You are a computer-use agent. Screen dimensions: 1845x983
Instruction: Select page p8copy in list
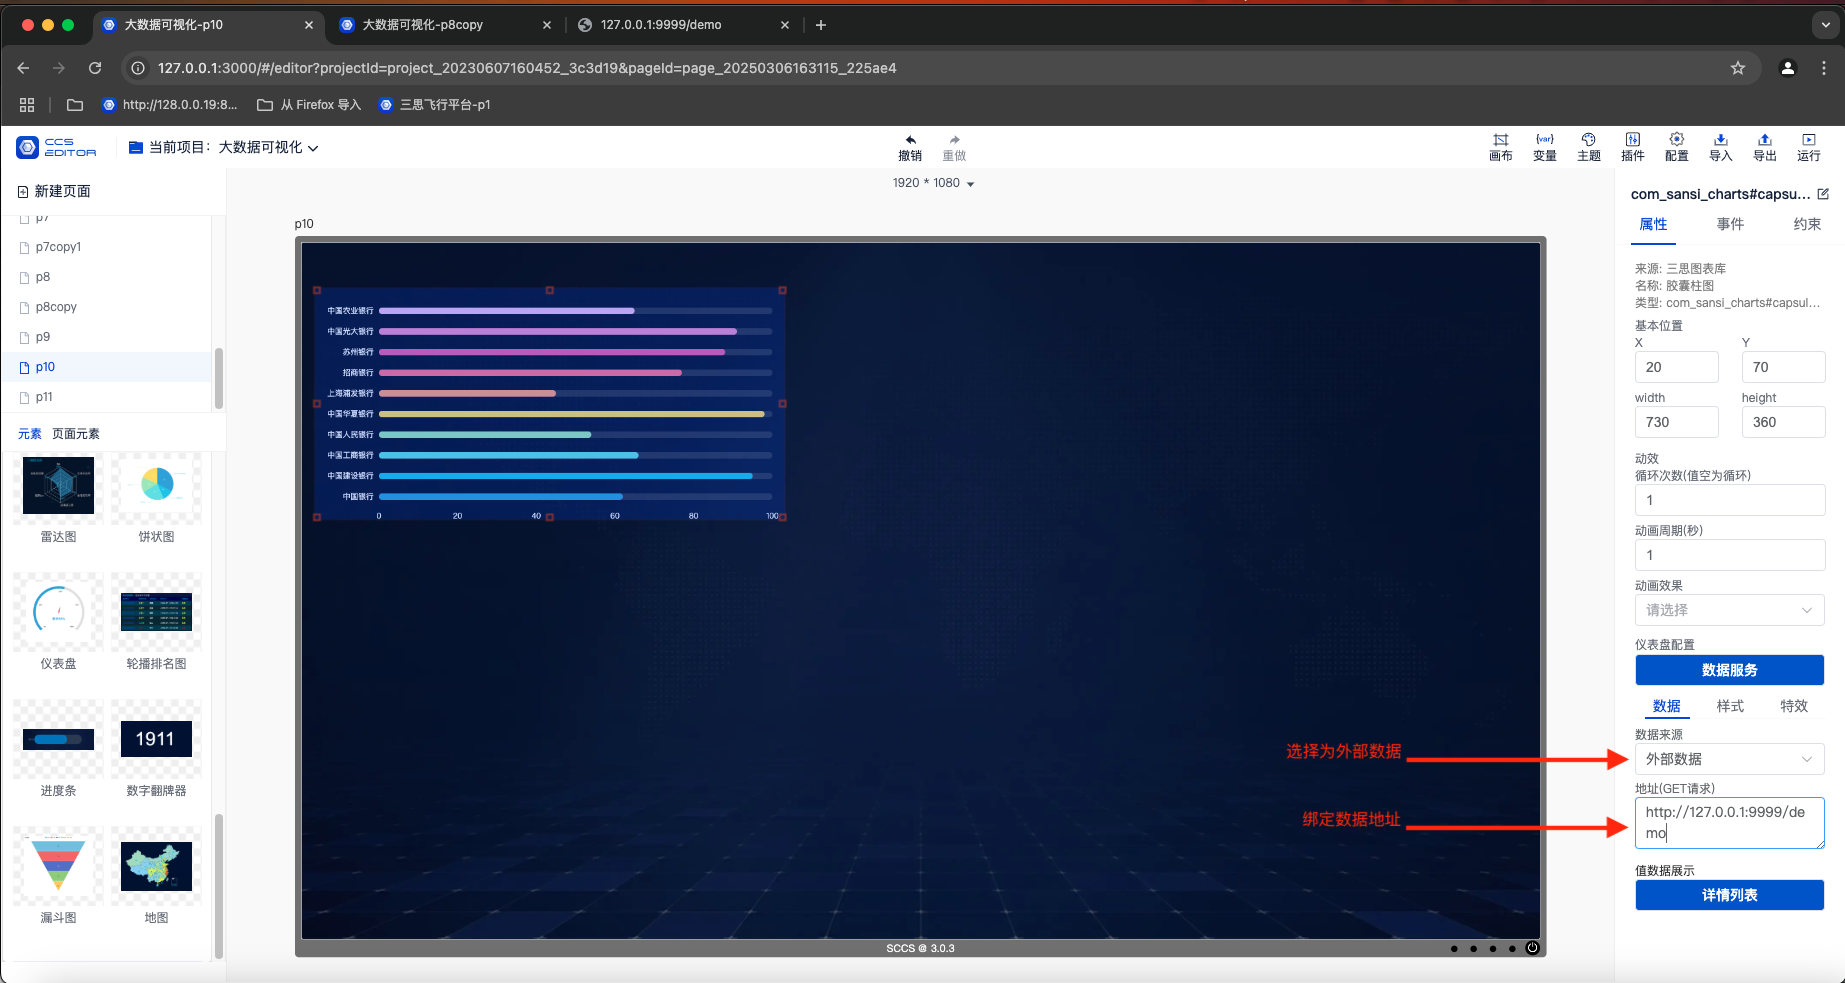click(107, 307)
